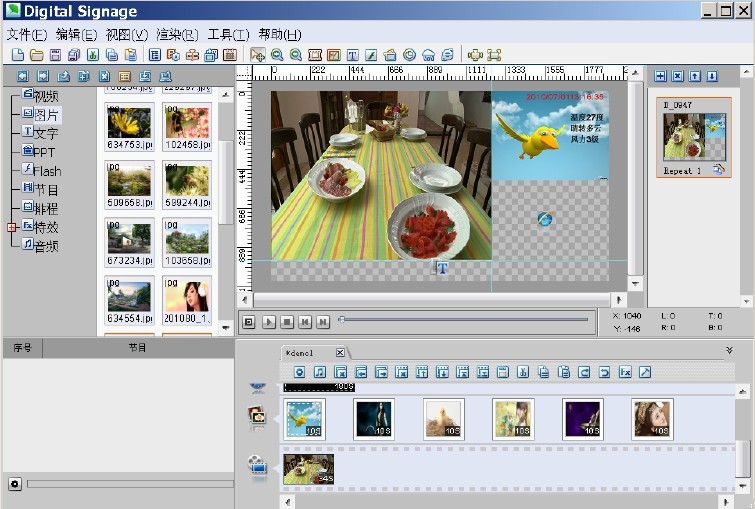
Task: Click the skip to start button
Action: [x=305, y=322]
